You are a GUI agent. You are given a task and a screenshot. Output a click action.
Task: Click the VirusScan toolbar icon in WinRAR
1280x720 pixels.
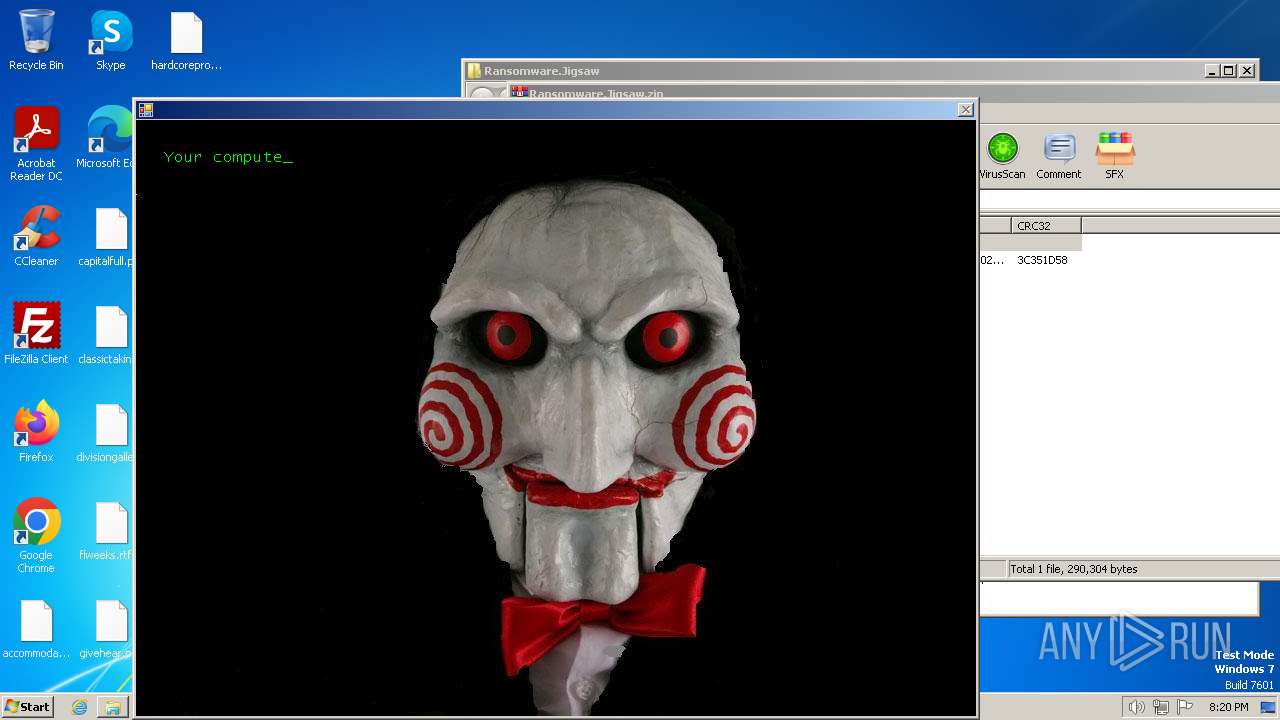pos(1002,155)
